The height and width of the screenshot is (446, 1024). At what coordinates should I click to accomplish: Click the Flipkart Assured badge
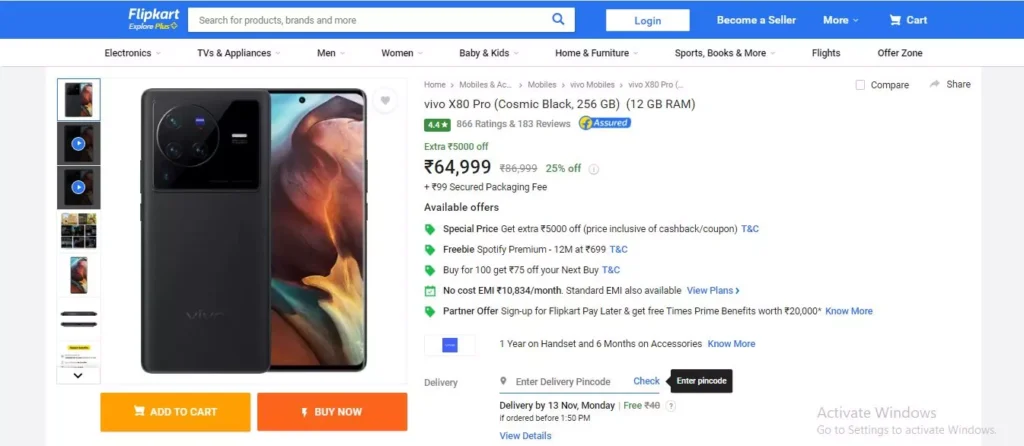click(x=605, y=123)
